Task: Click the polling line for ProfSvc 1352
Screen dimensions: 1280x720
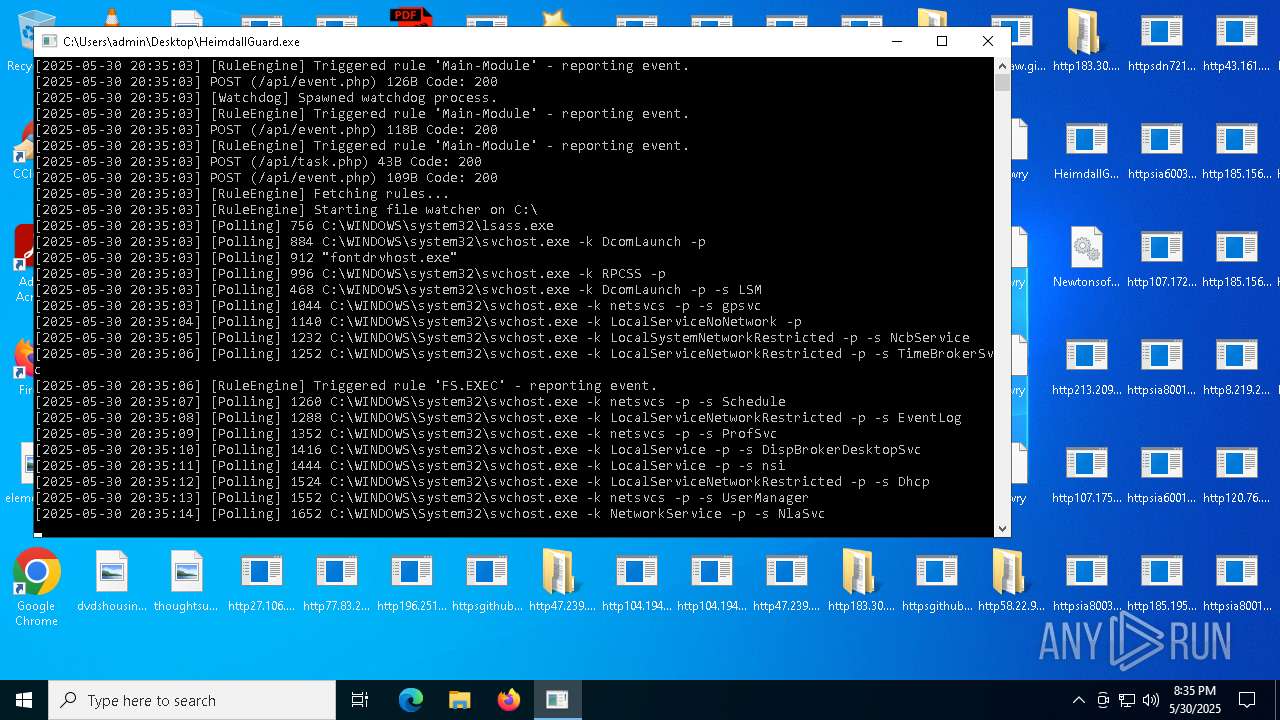Action: coord(406,434)
